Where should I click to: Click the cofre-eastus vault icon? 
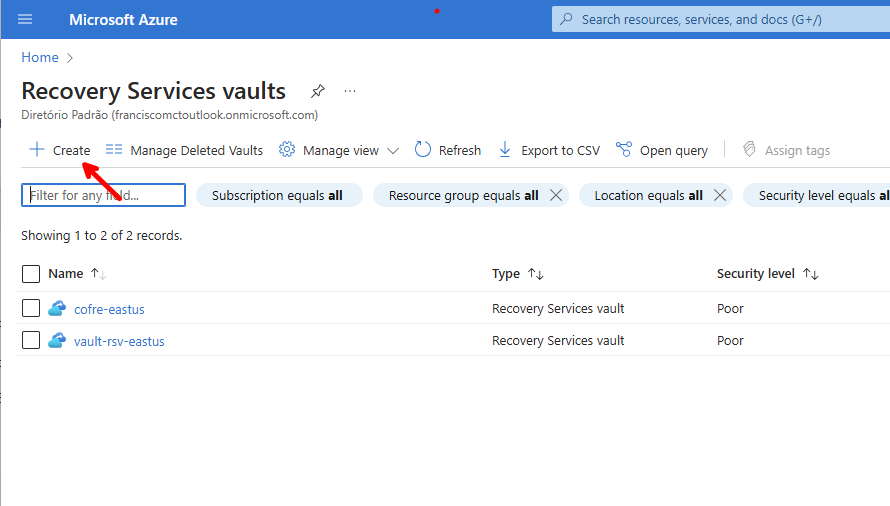57,309
